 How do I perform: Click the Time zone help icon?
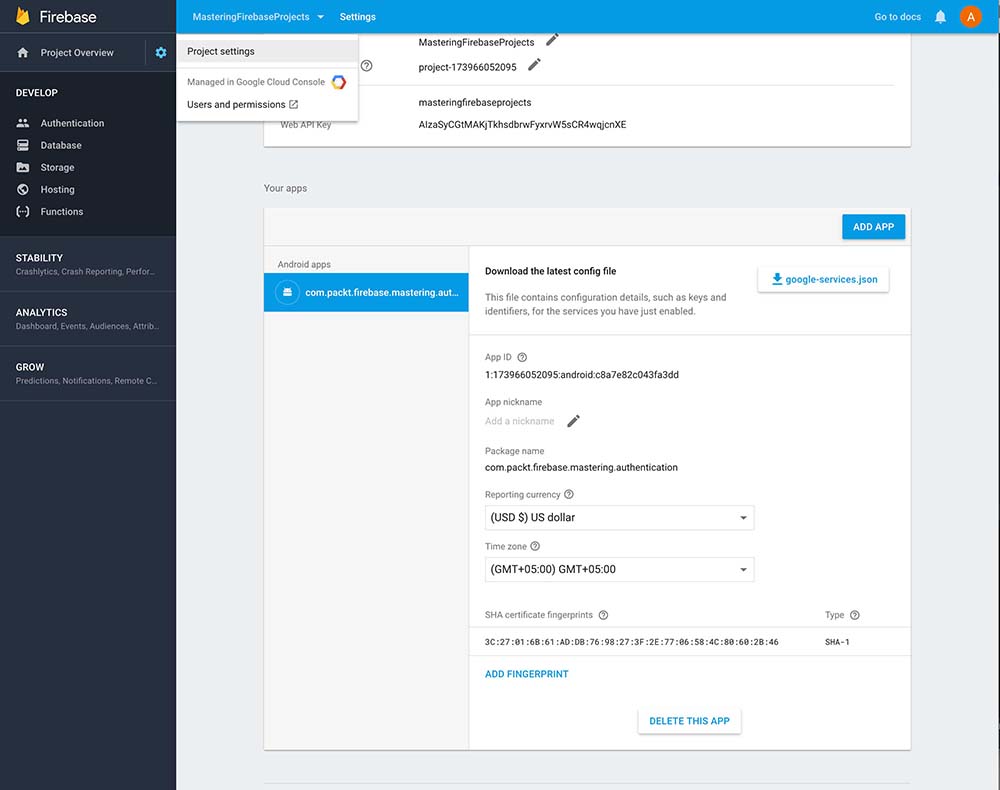coord(535,546)
